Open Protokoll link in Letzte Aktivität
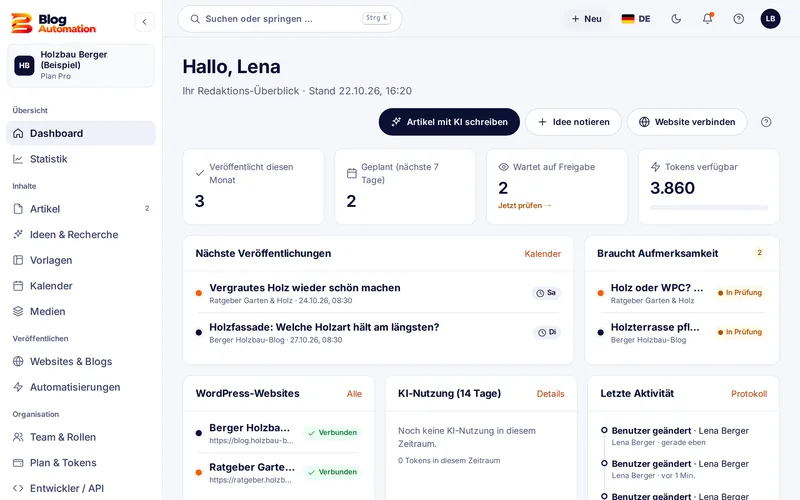This screenshot has height=500, width=800. [749, 394]
